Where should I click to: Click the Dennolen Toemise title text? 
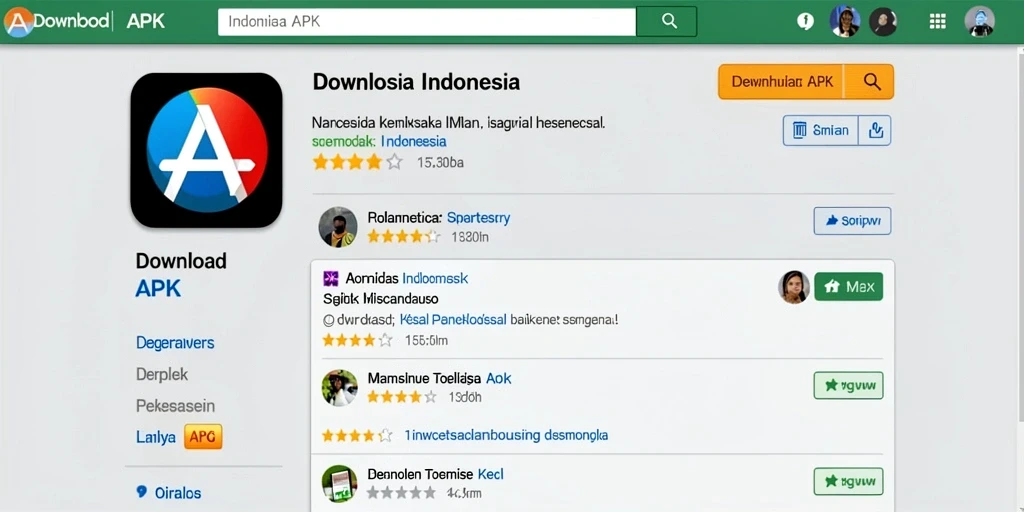click(x=421, y=474)
